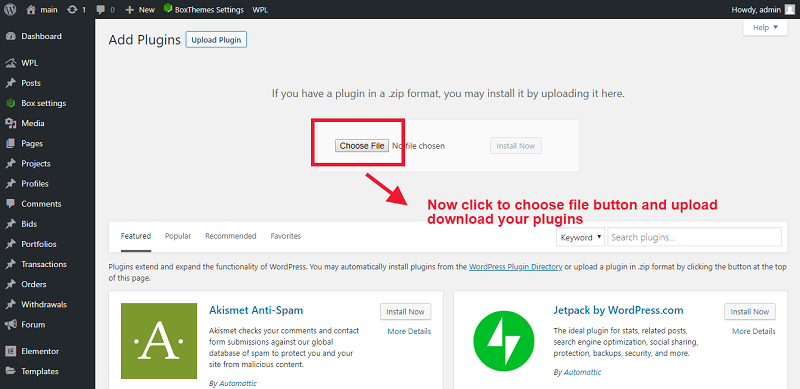Image resolution: width=800 pixels, height=389 pixels.
Task: Click the Orders pin icon
Action: tap(10, 284)
